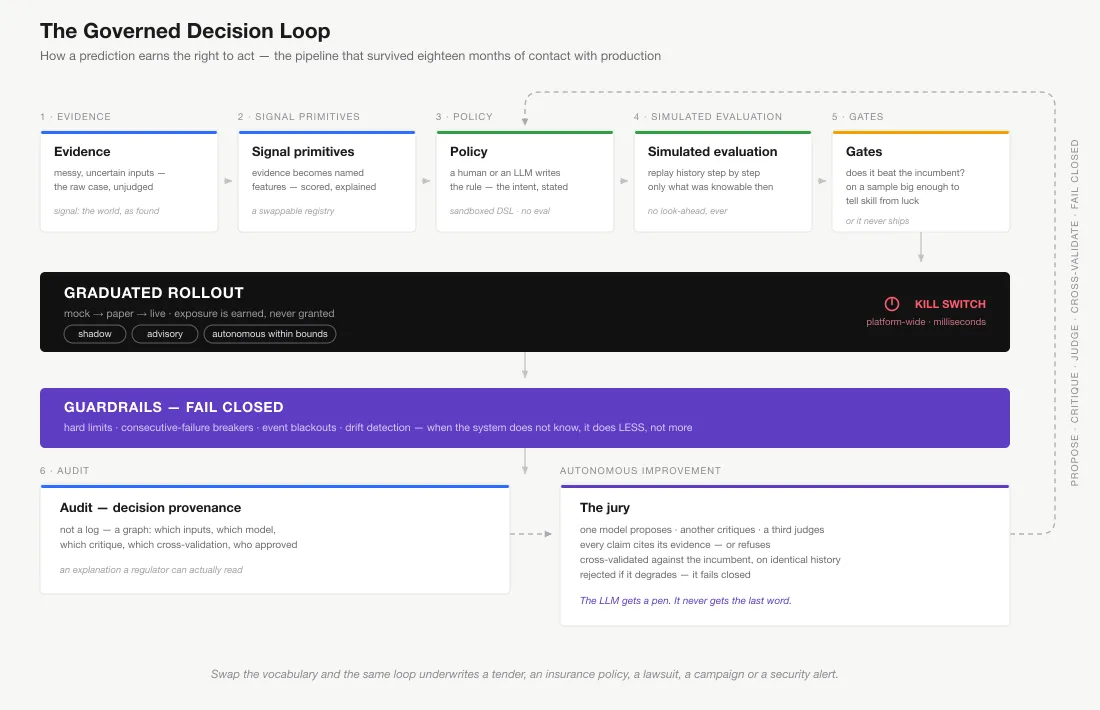
Task: Click 'every claim cites its evidence — or refuses'
Action: coord(675,544)
